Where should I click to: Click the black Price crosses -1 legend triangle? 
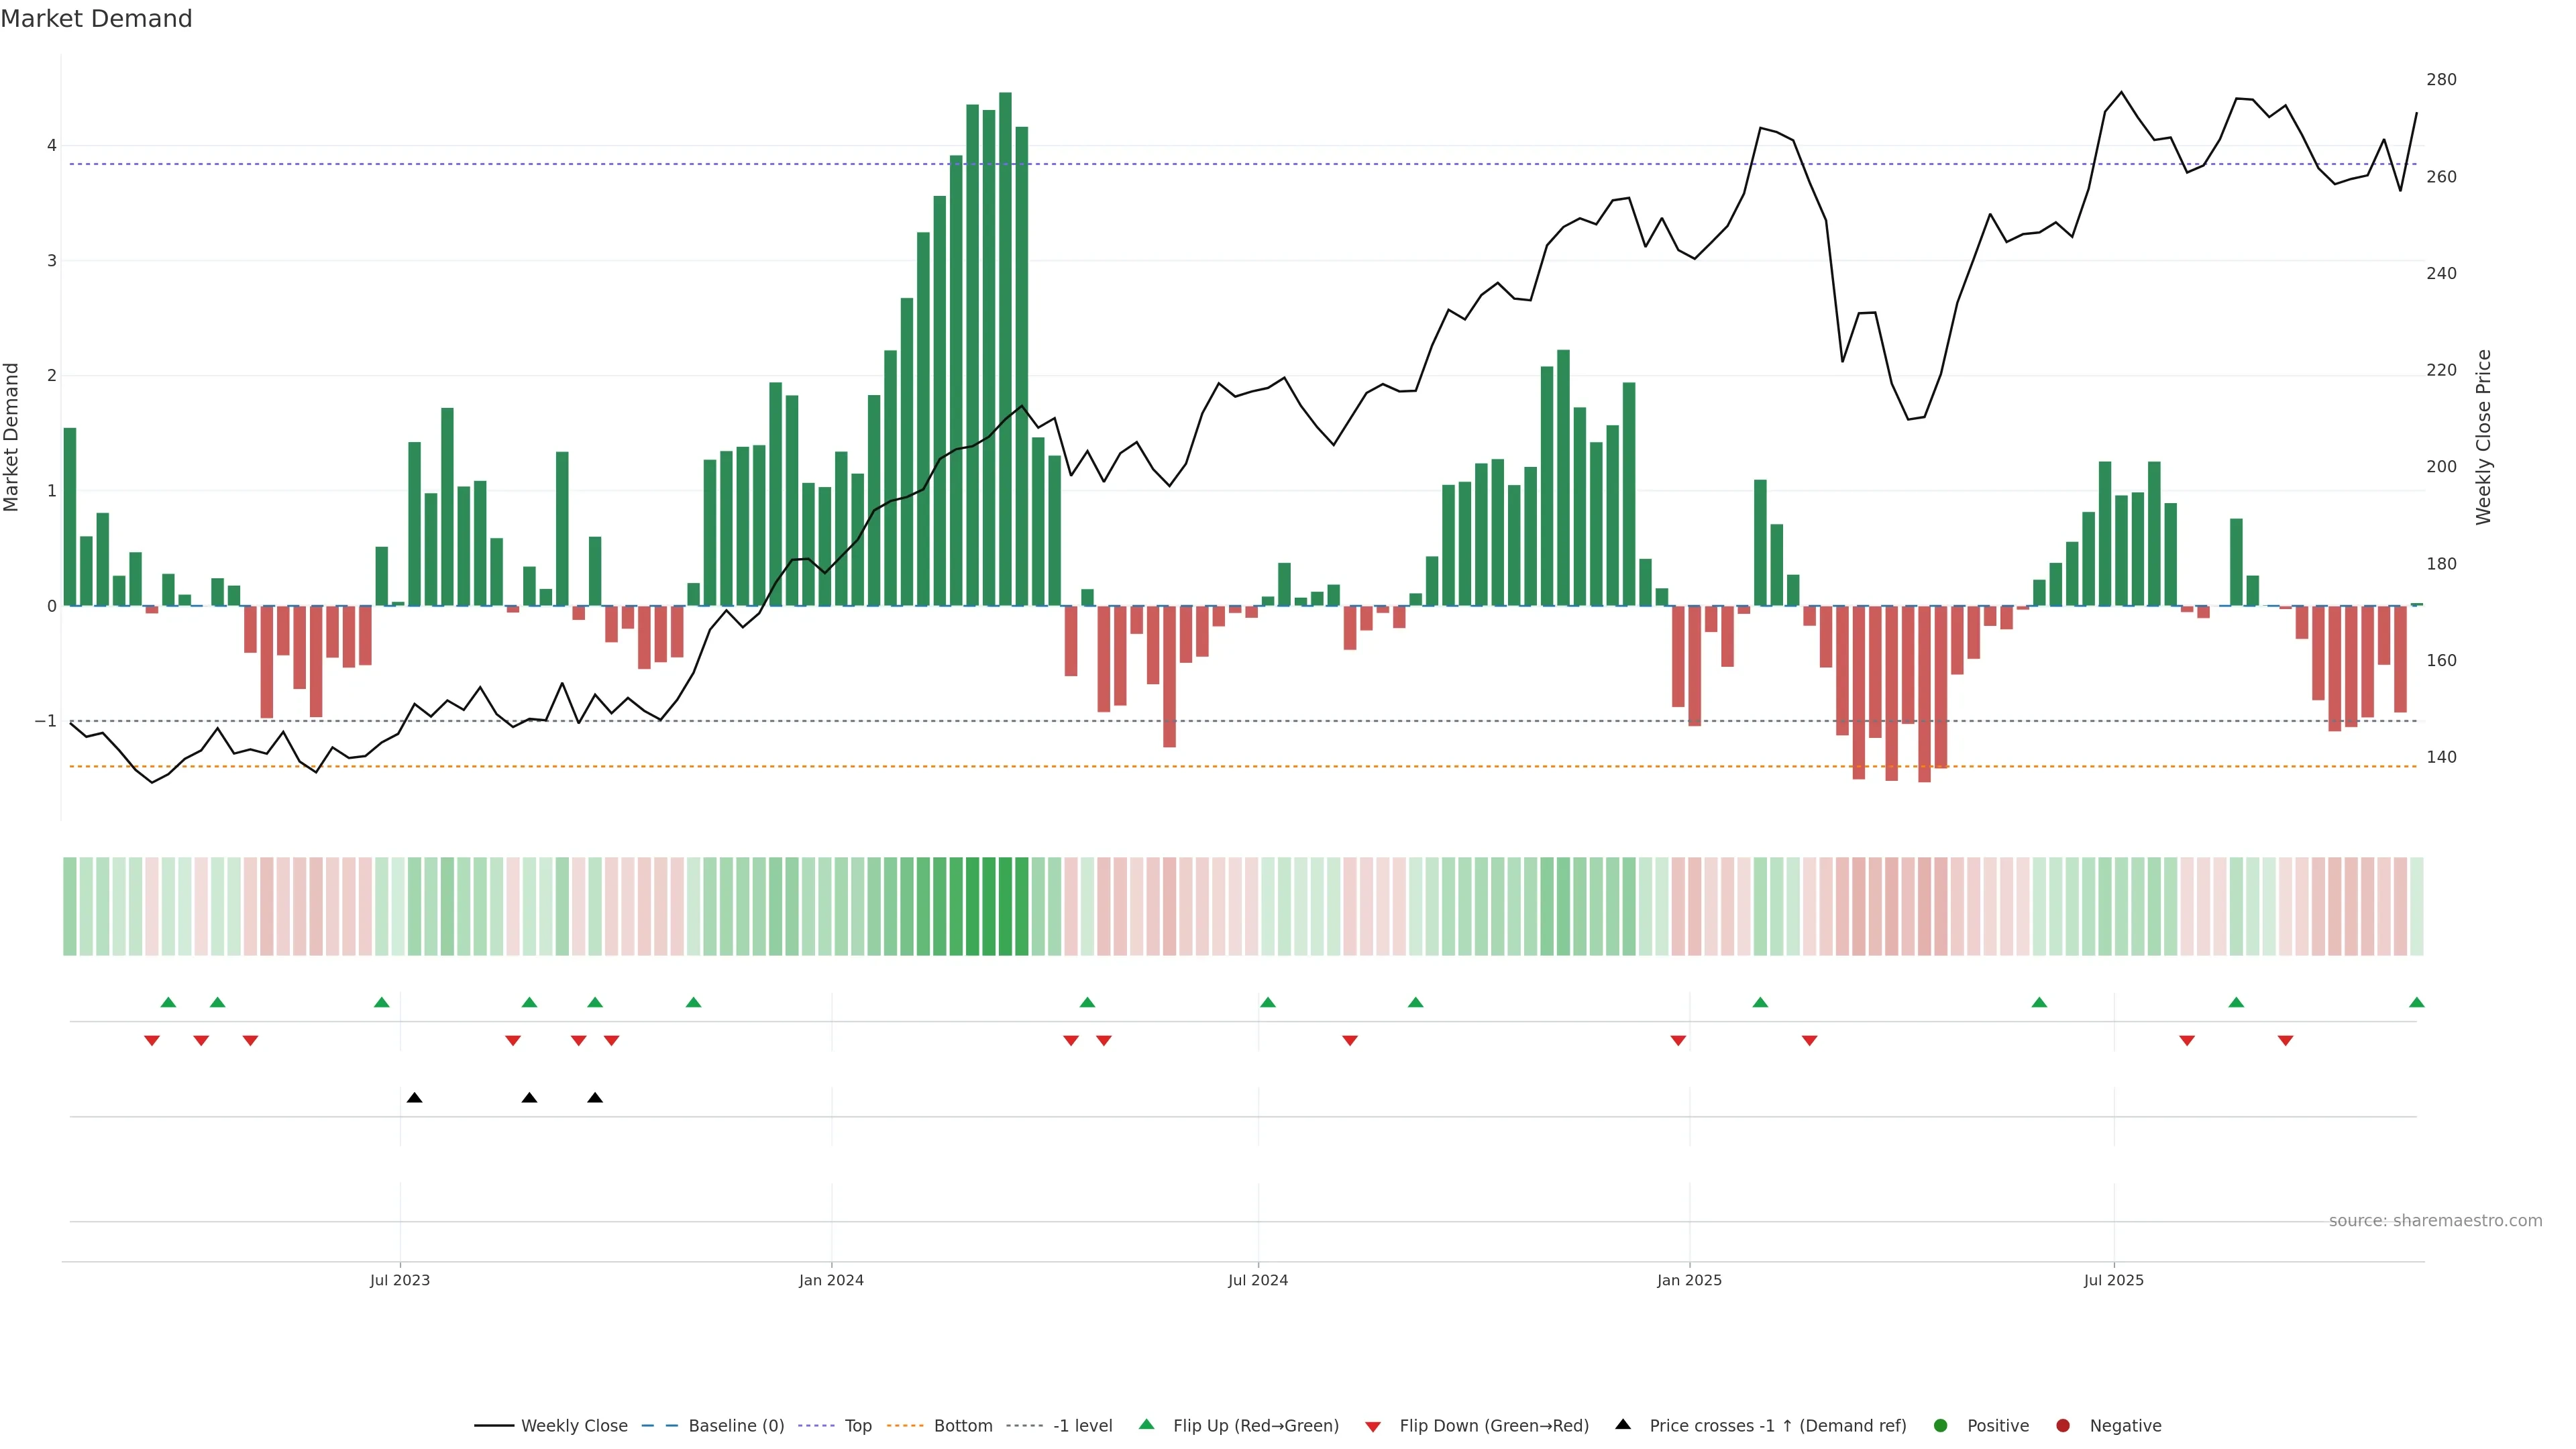(x=1623, y=1425)
